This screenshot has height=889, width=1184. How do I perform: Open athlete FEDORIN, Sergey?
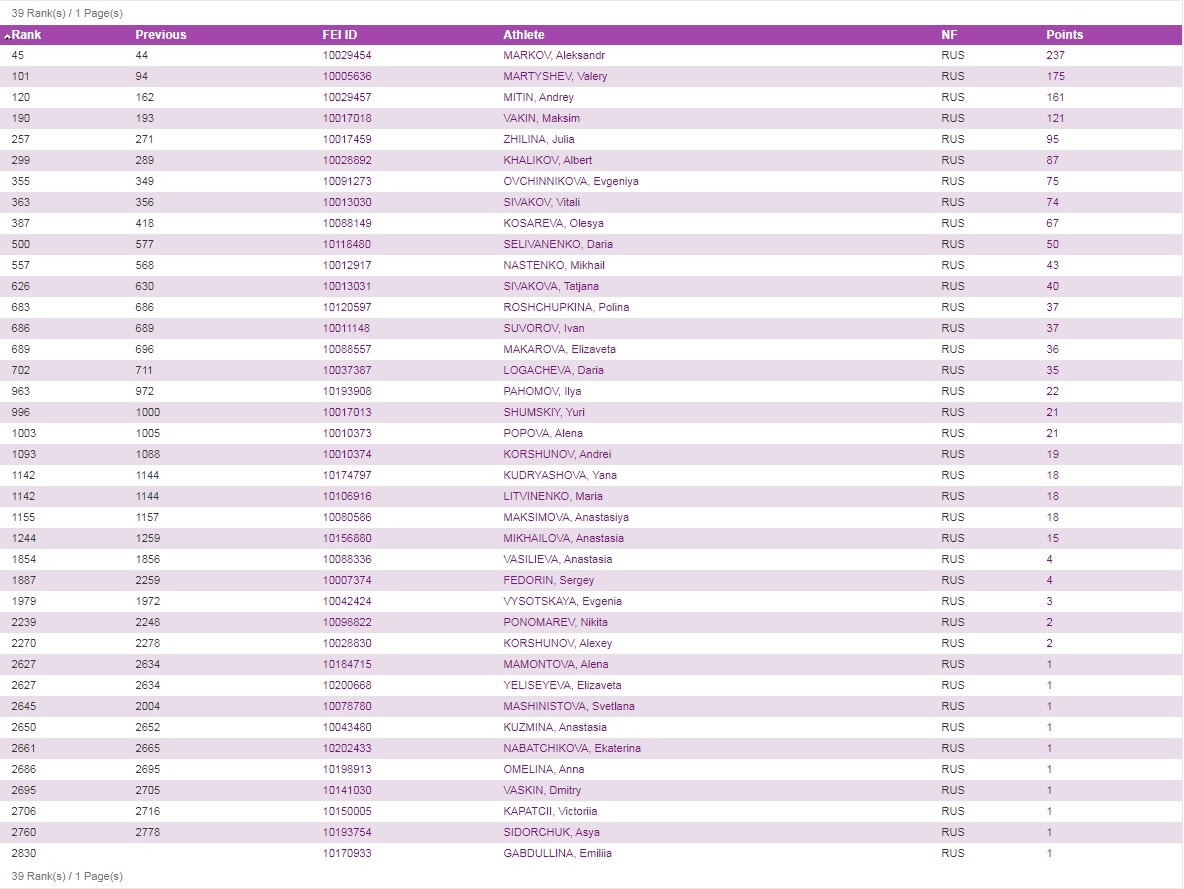pyautogui.click(x=549, y=580)
